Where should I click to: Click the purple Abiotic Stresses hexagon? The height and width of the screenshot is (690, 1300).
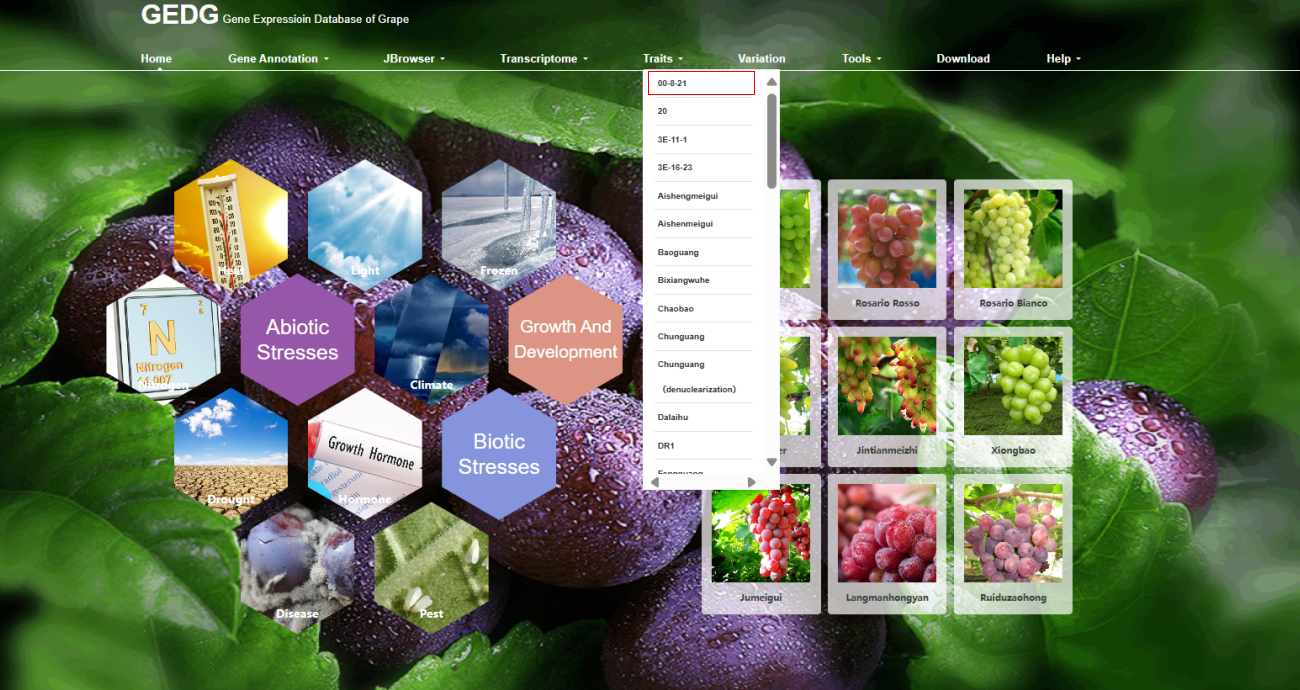(x=297, y=340)
